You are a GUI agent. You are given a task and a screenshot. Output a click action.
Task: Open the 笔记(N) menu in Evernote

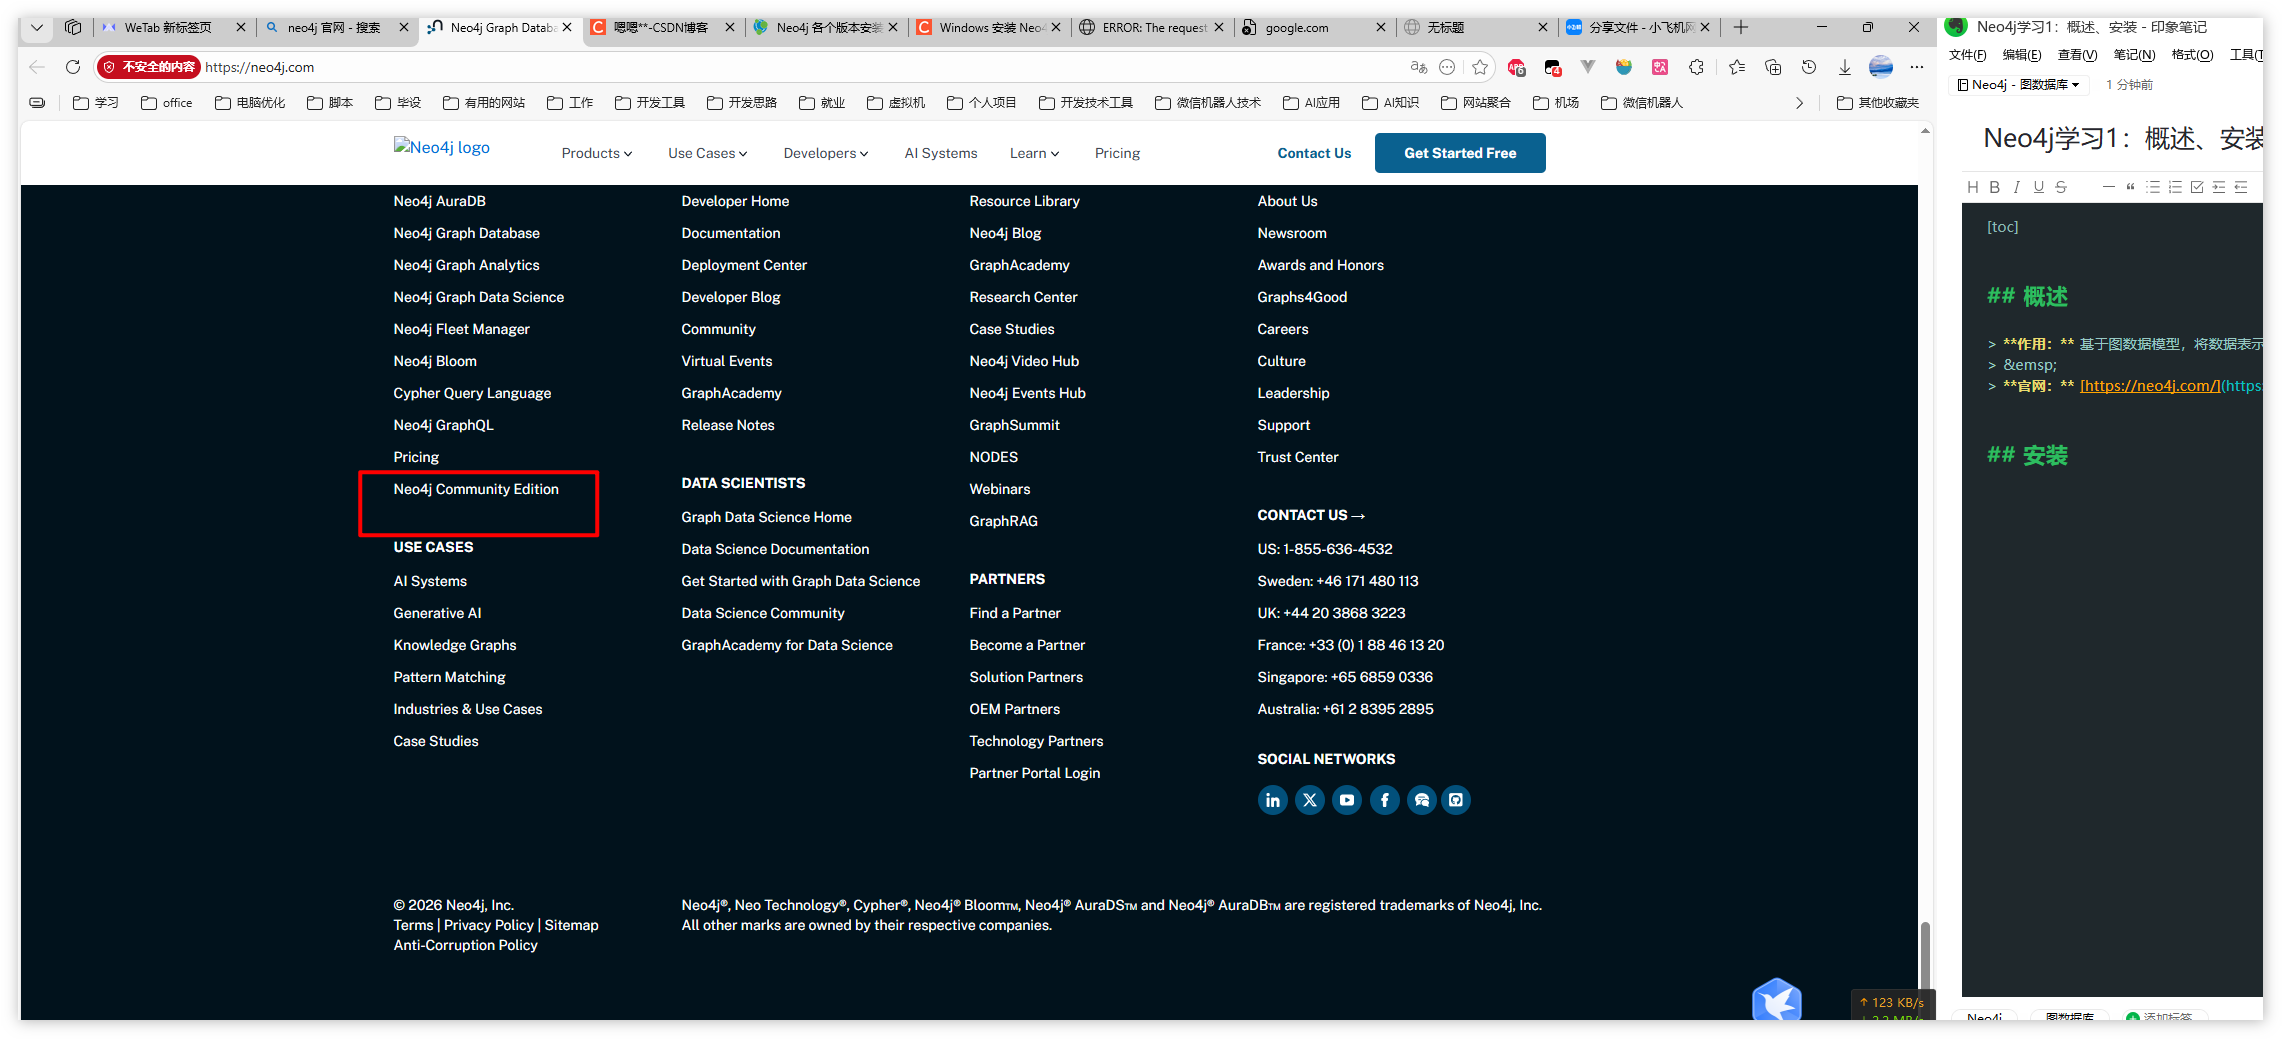pos(2134,55)
